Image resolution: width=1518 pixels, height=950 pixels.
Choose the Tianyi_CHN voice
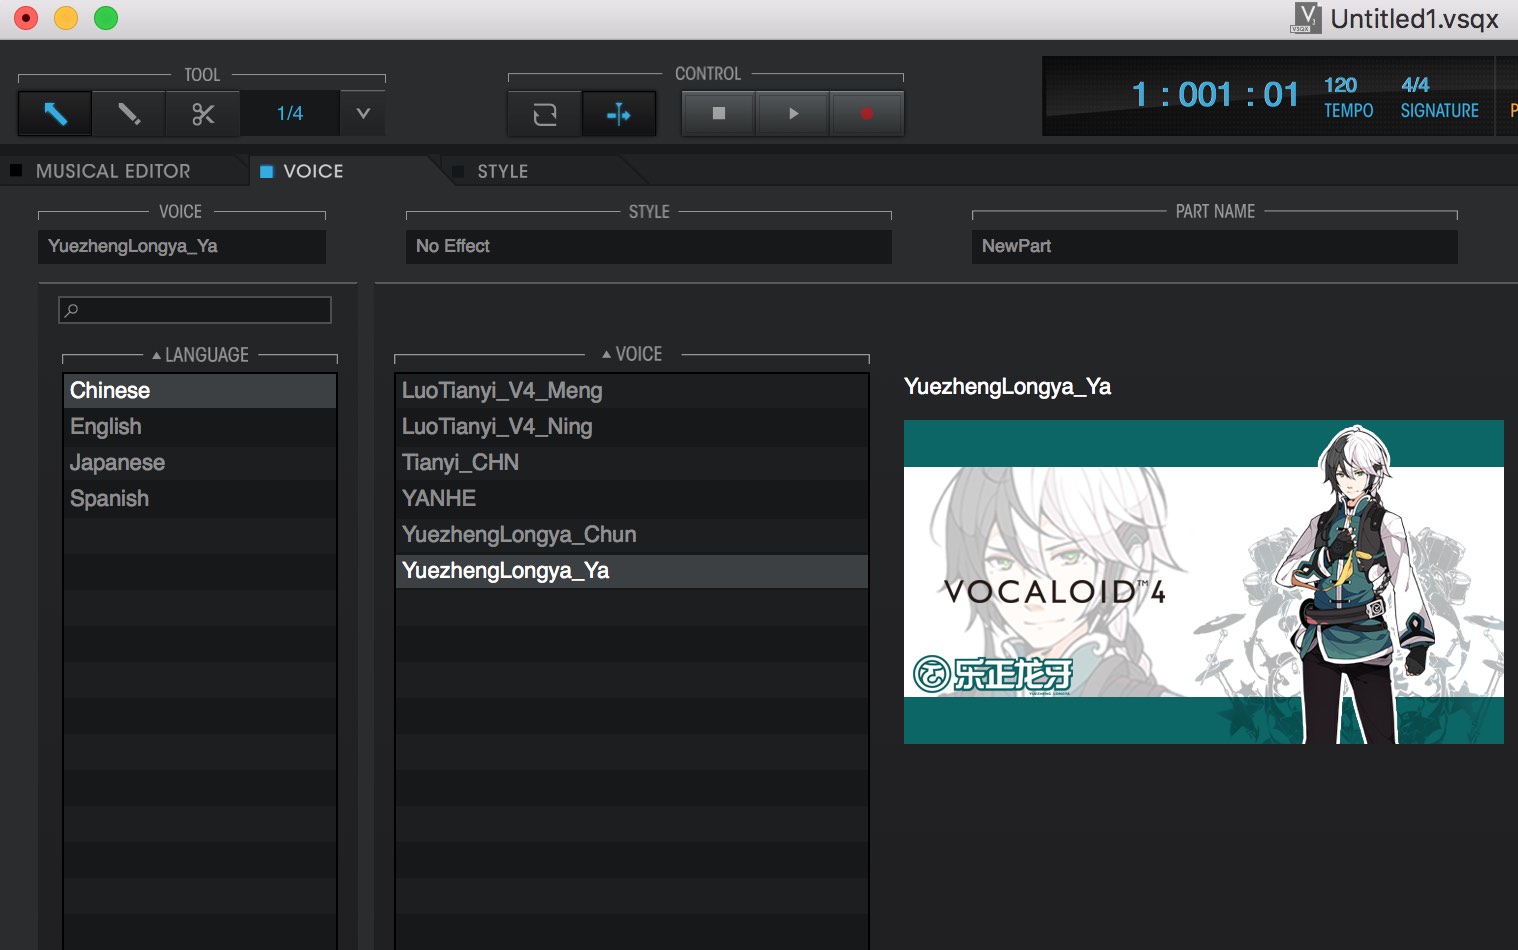[632, 462]
